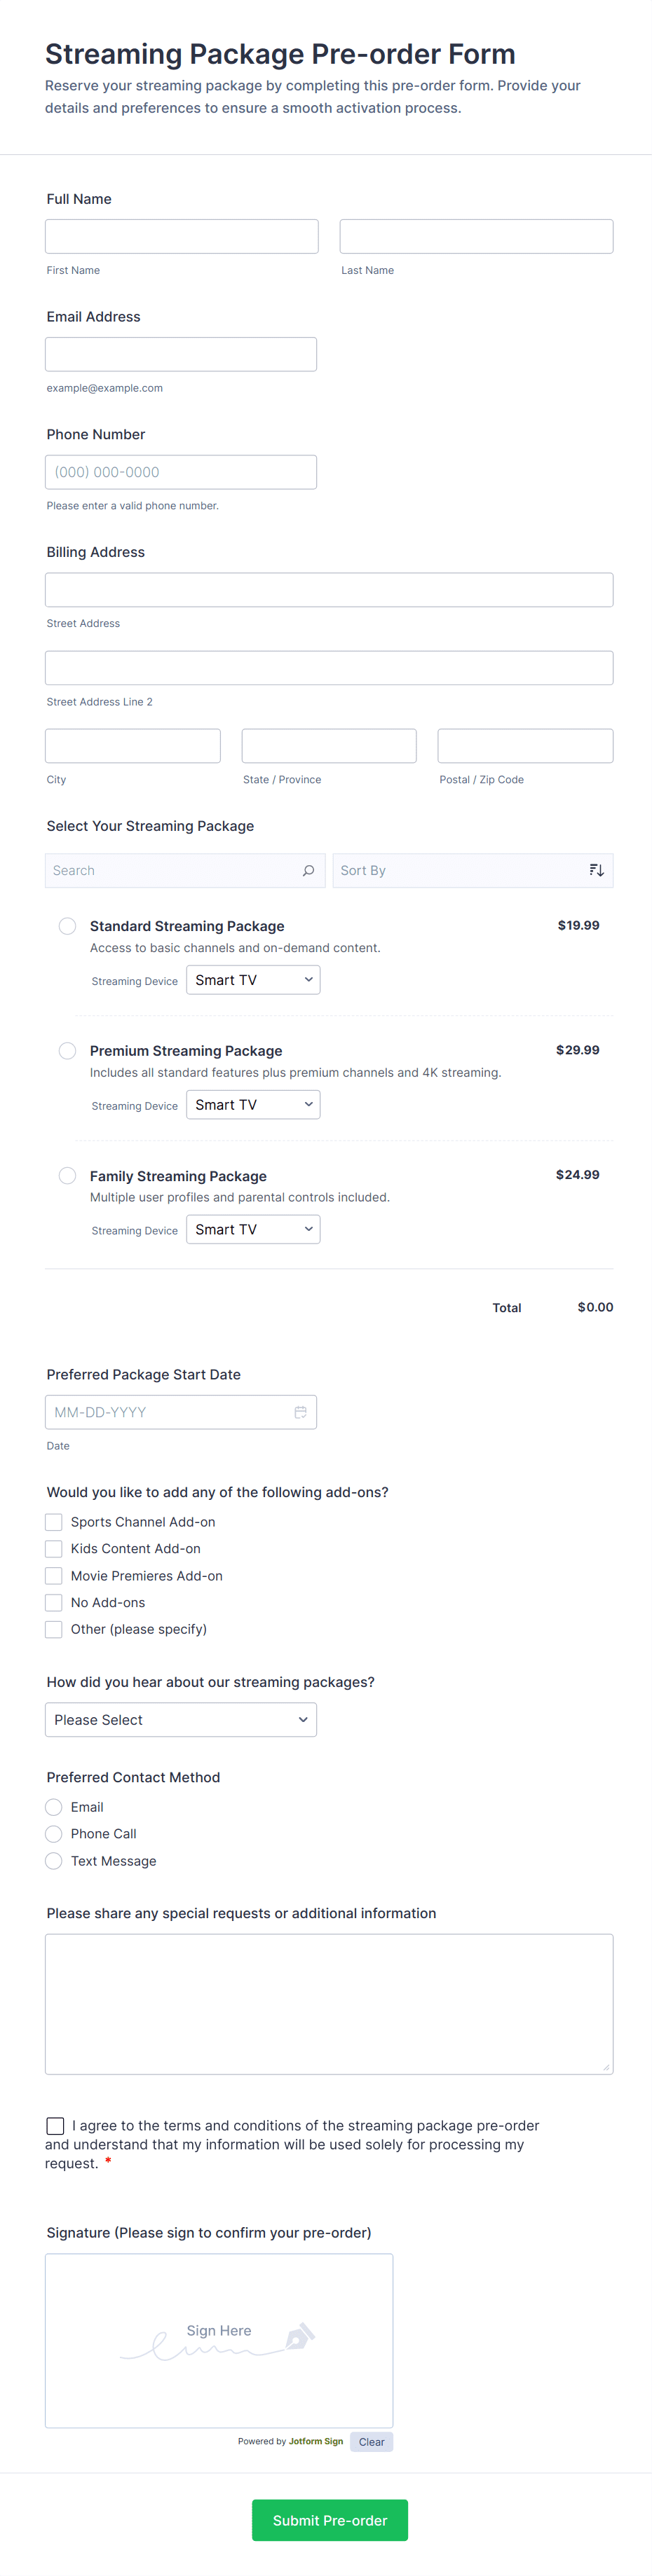This screenshot has width=652, height=2576.
Task: Clear the signature field
Action: pos(371,2442)
